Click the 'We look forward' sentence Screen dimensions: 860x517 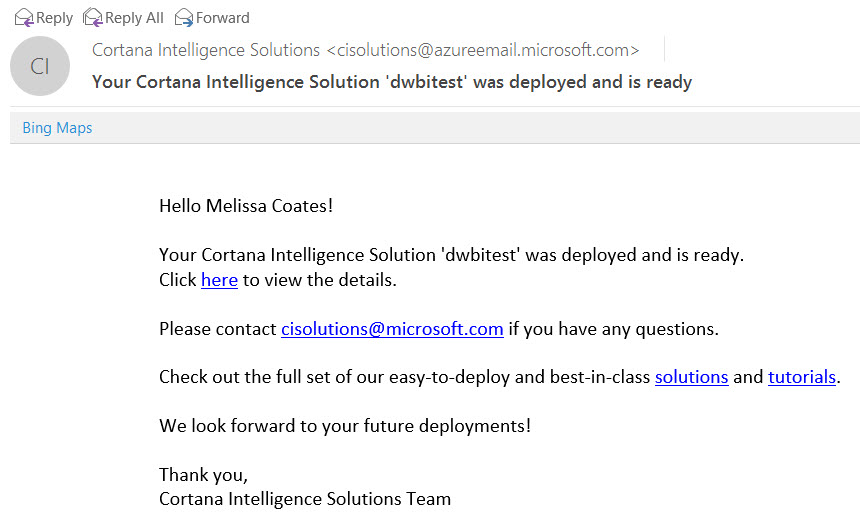tap(345, 425)
